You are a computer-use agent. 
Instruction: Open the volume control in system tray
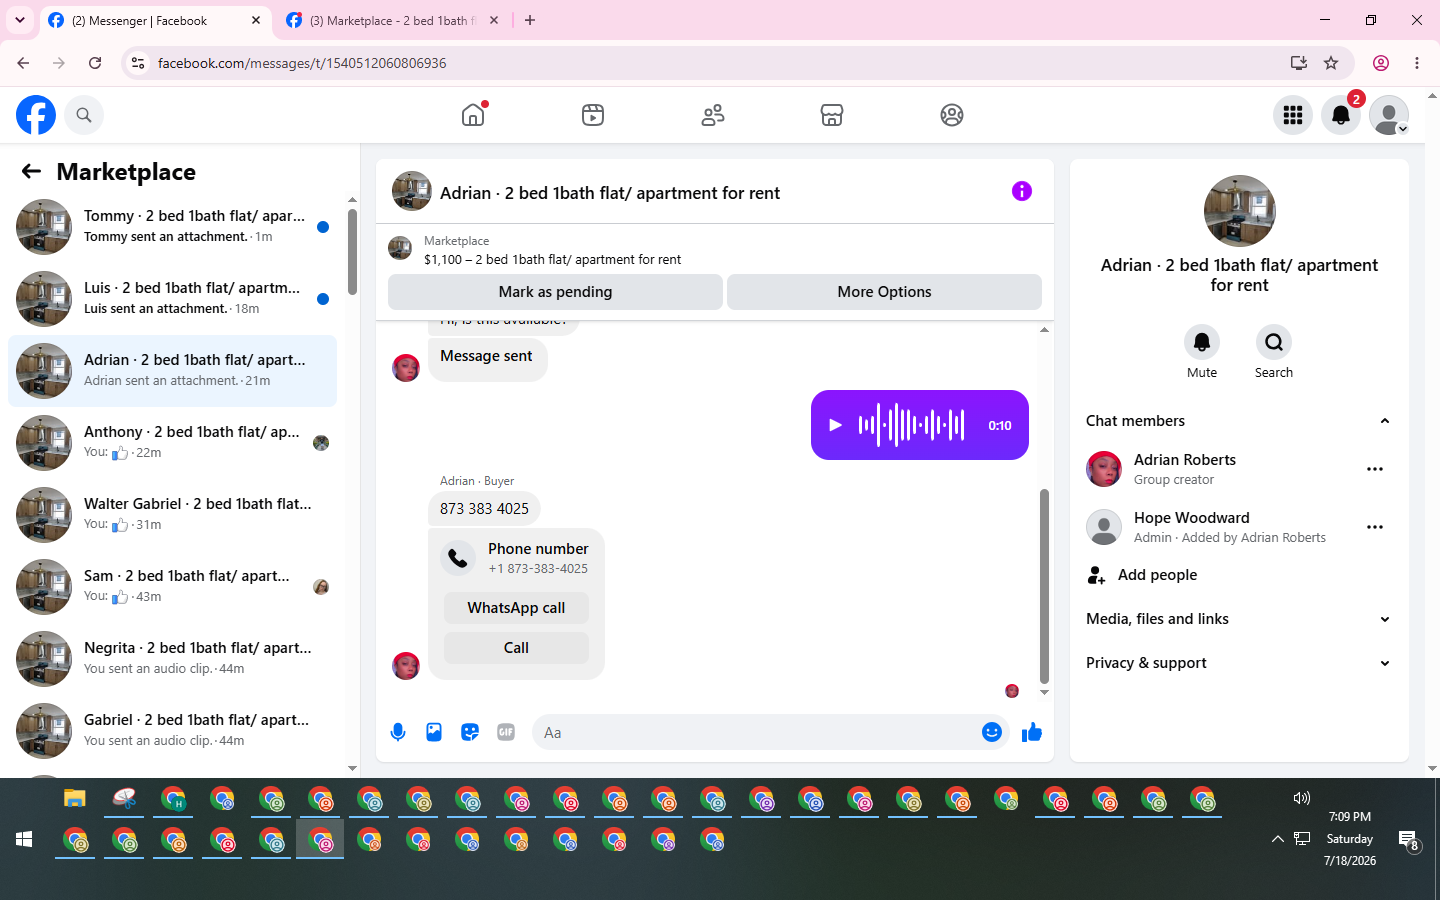pyautogui.click(x=1301, y=798)
